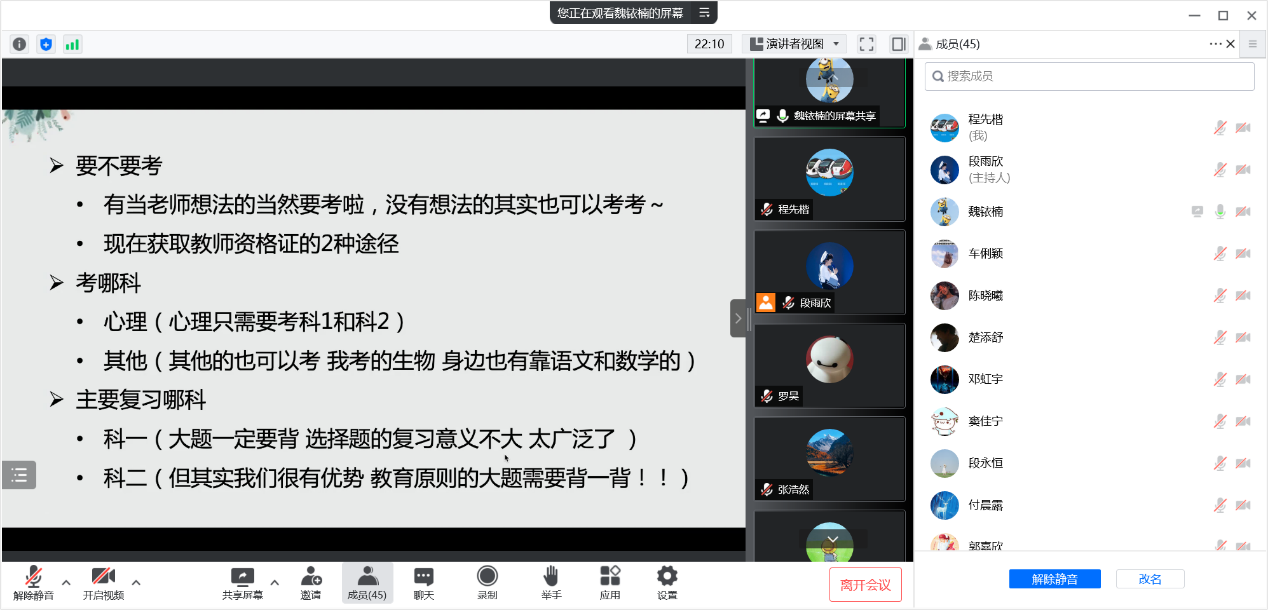Open the Chat (聊天) panel
Viewport: 1268px width, 610px height.
(424, 583)
